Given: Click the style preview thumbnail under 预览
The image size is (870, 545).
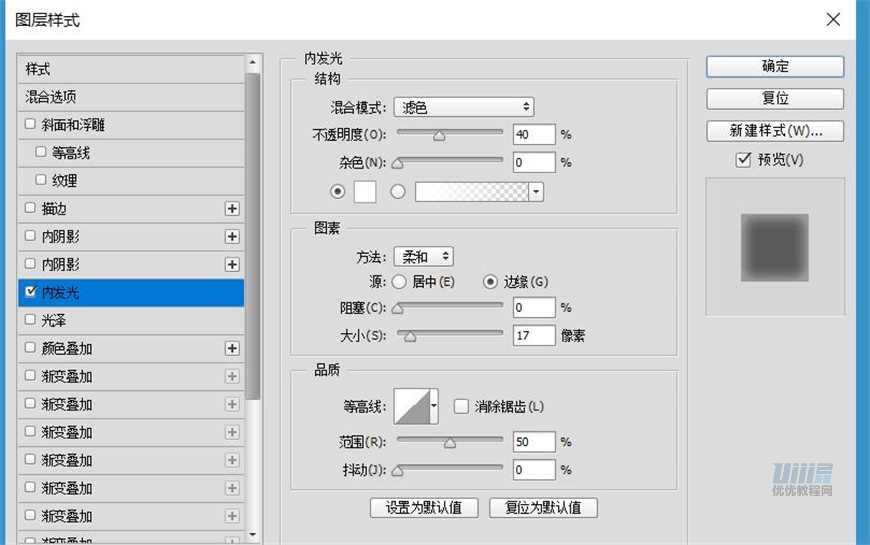Looking at the screenshot, I should pyautogui.click(x=775, y=248).
